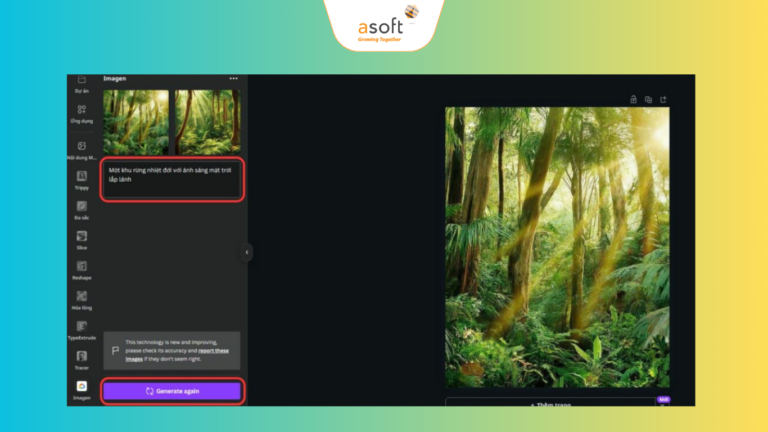The height and width of the screenshot is (432, 768).
Task: Select the first generated jungle thumbnail
Action: 137,121
